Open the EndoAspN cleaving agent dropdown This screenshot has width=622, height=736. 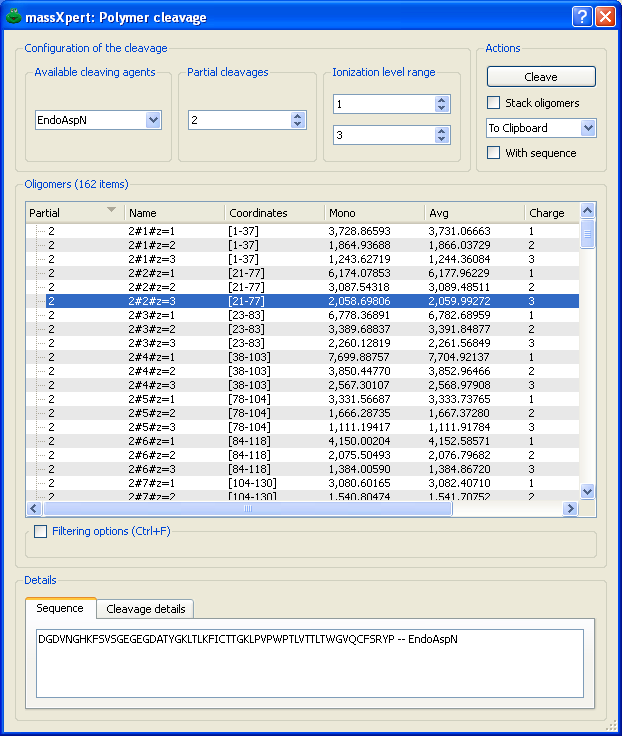coord(153,120)
